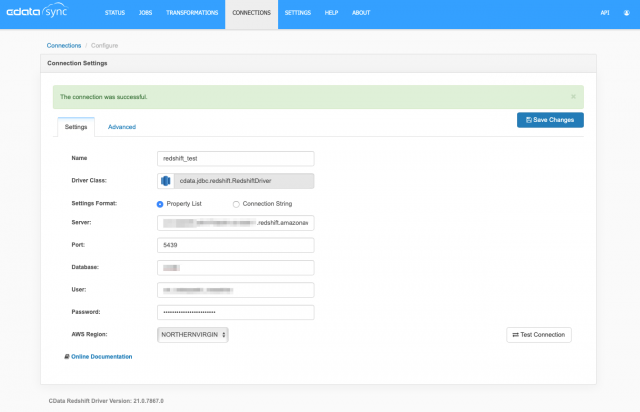Go to the Jobs page
Screen dimensions: 640x412
click(147, 13)
